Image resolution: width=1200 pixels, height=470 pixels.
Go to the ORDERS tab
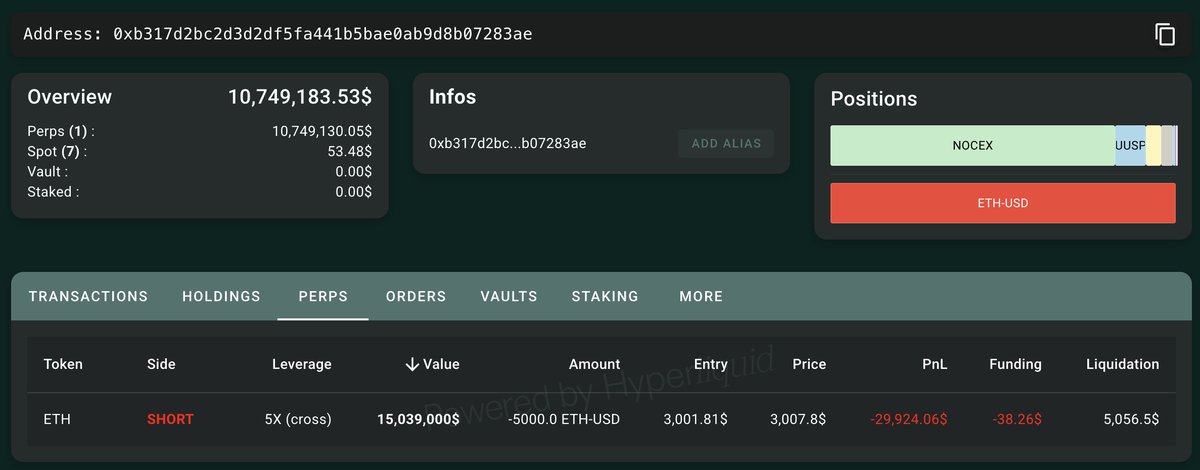click(416, 296)
